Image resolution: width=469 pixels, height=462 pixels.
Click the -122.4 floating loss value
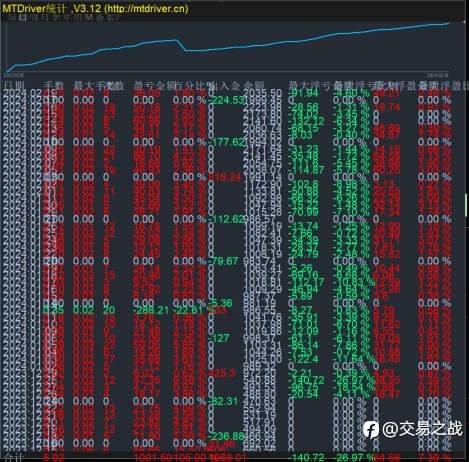point(303,359)
